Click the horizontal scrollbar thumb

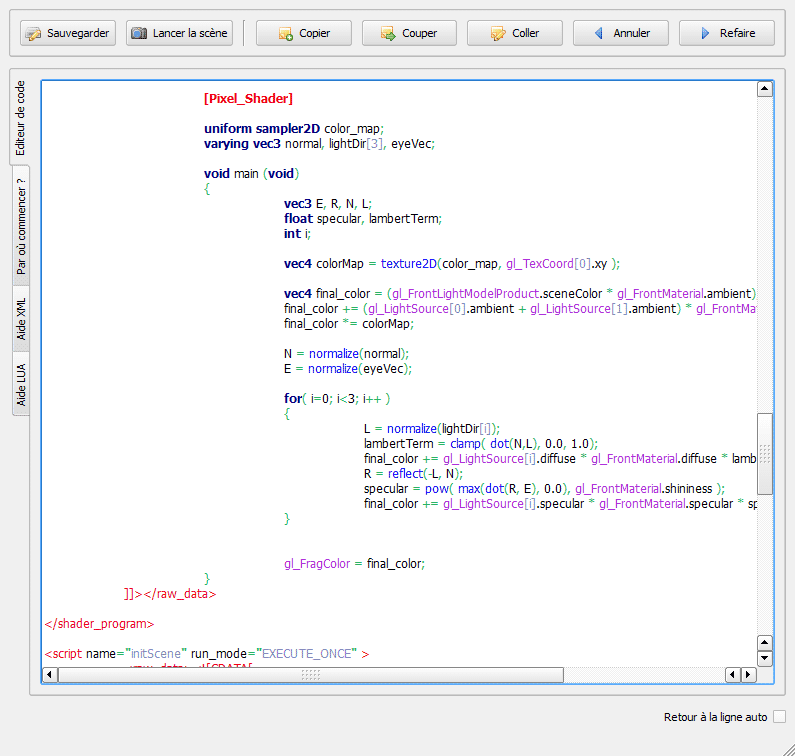click(311, 674)
